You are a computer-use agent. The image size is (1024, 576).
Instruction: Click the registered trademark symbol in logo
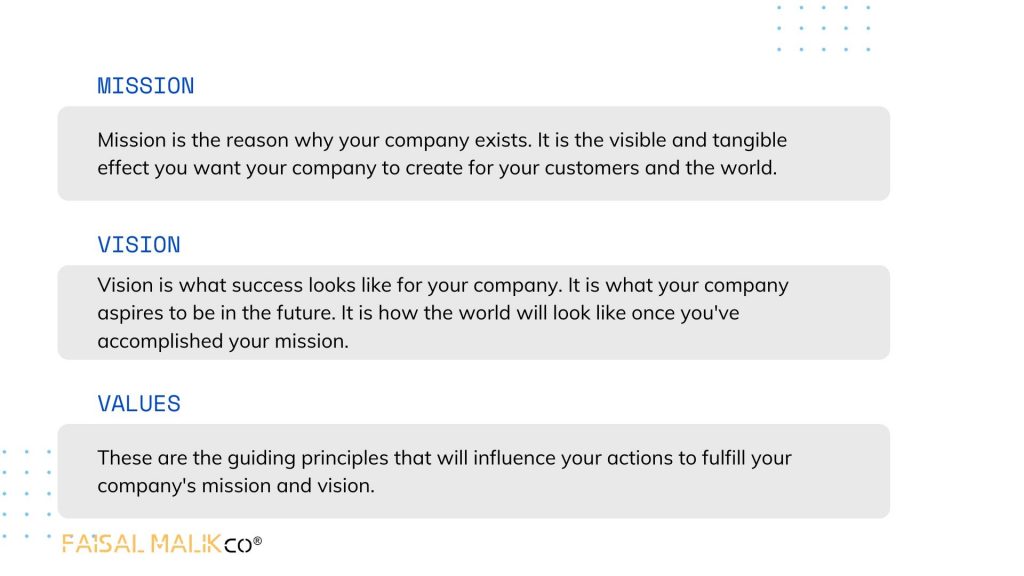258,541
